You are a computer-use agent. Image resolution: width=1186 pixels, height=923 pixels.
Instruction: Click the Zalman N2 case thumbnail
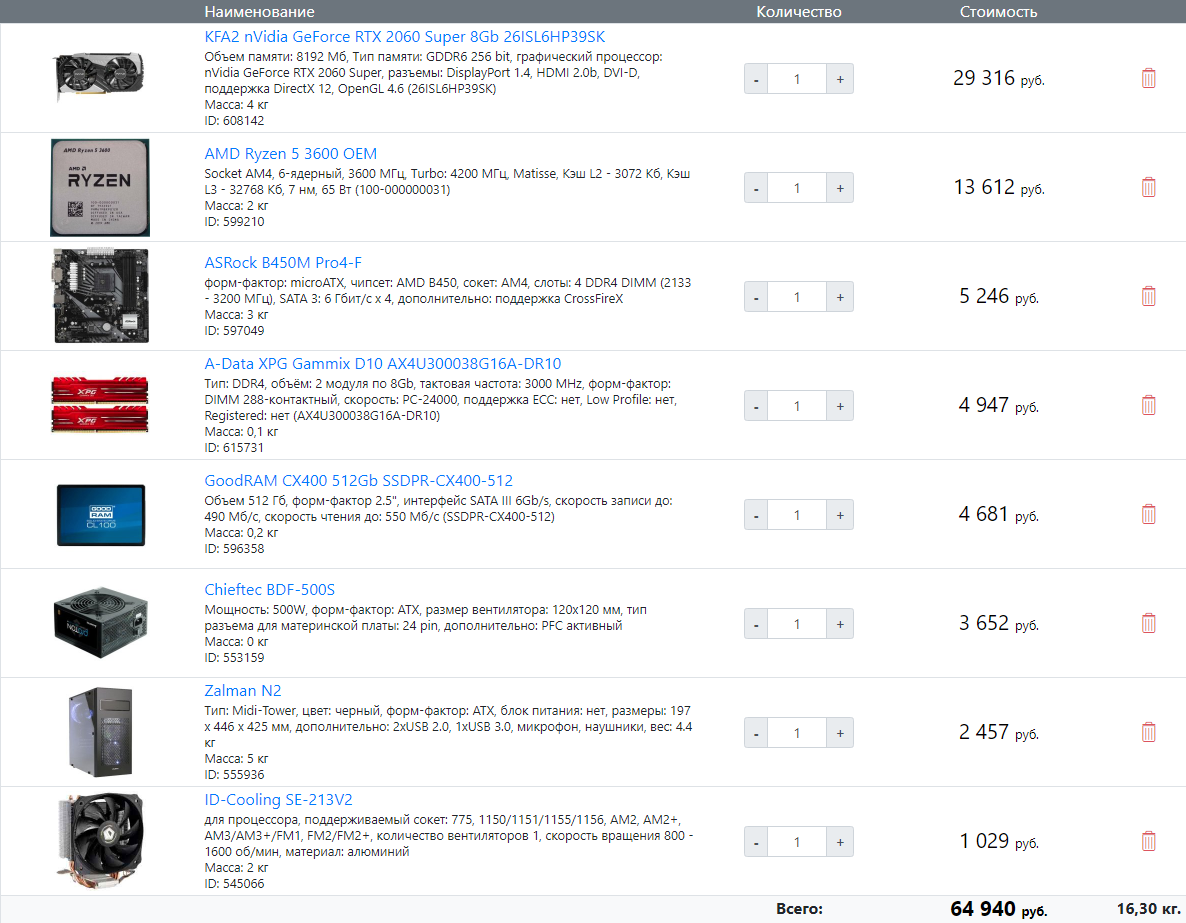tap(101, 732)
